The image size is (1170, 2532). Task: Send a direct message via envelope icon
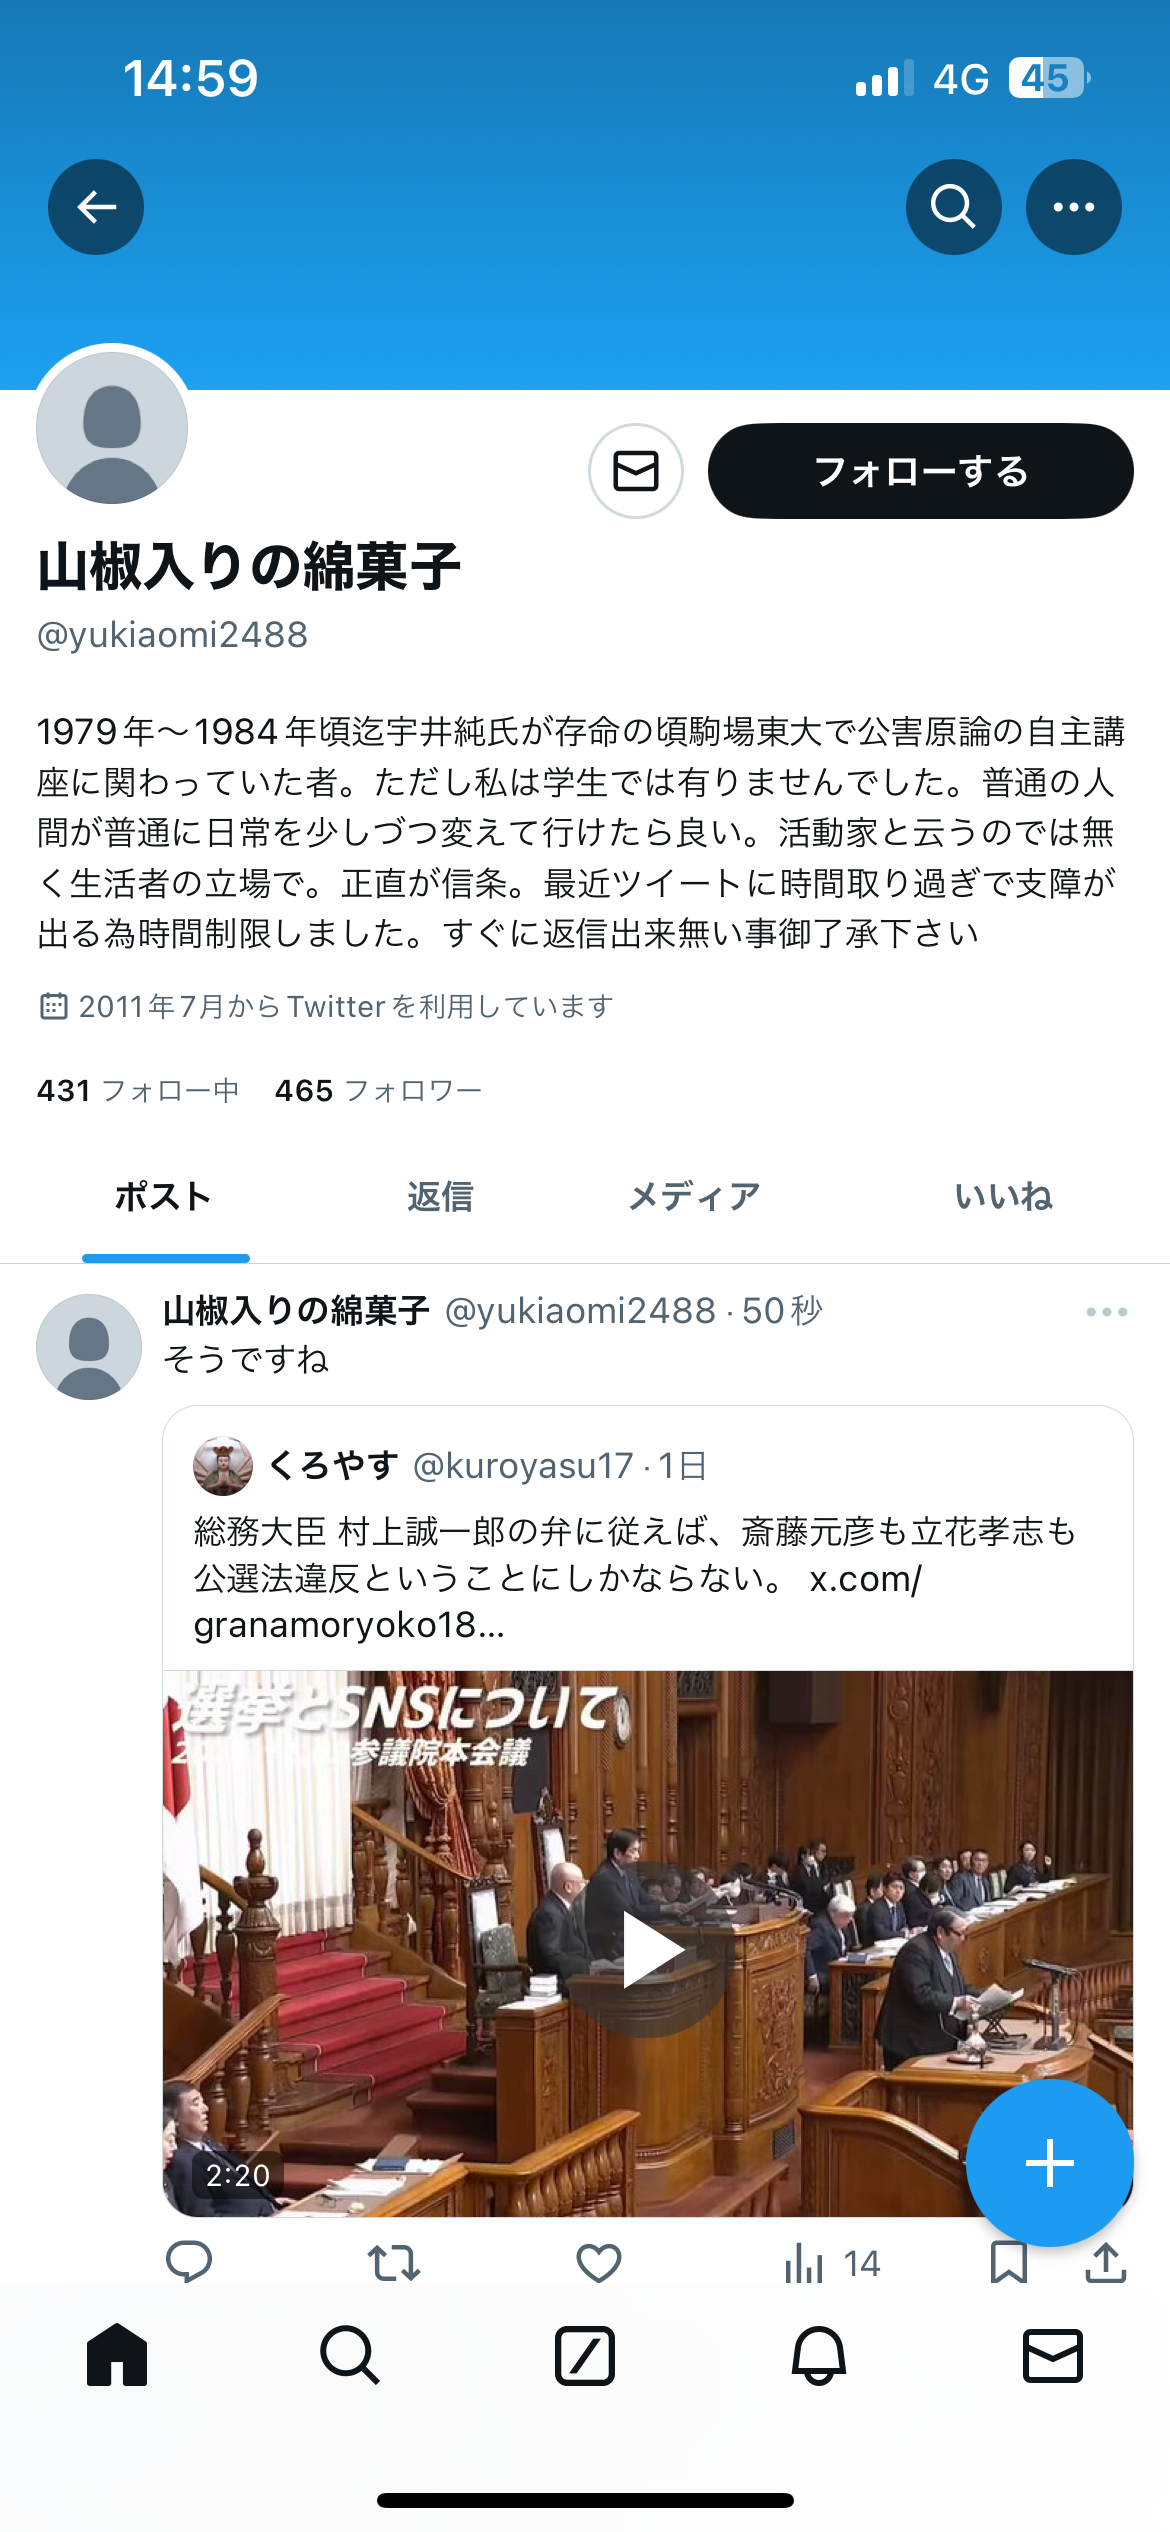tap(636, 471)
